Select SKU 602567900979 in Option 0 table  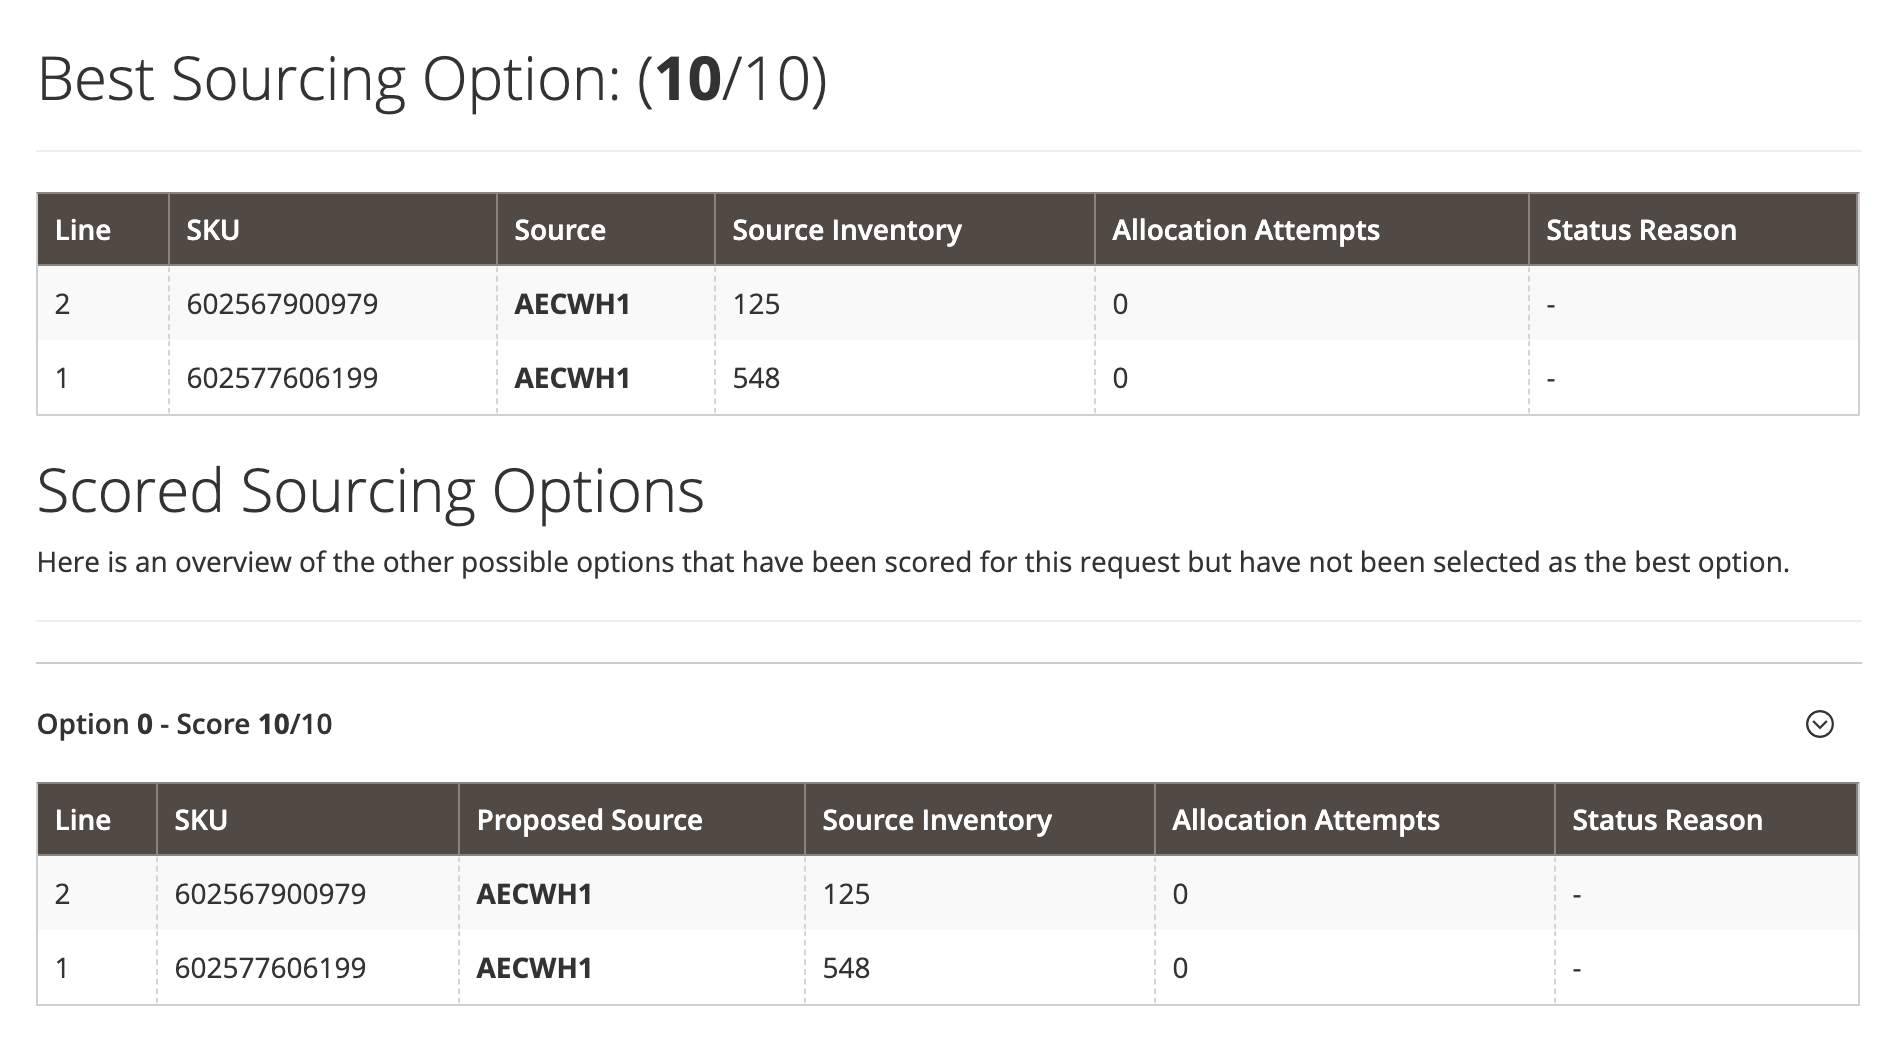click(x=270, y=894)
